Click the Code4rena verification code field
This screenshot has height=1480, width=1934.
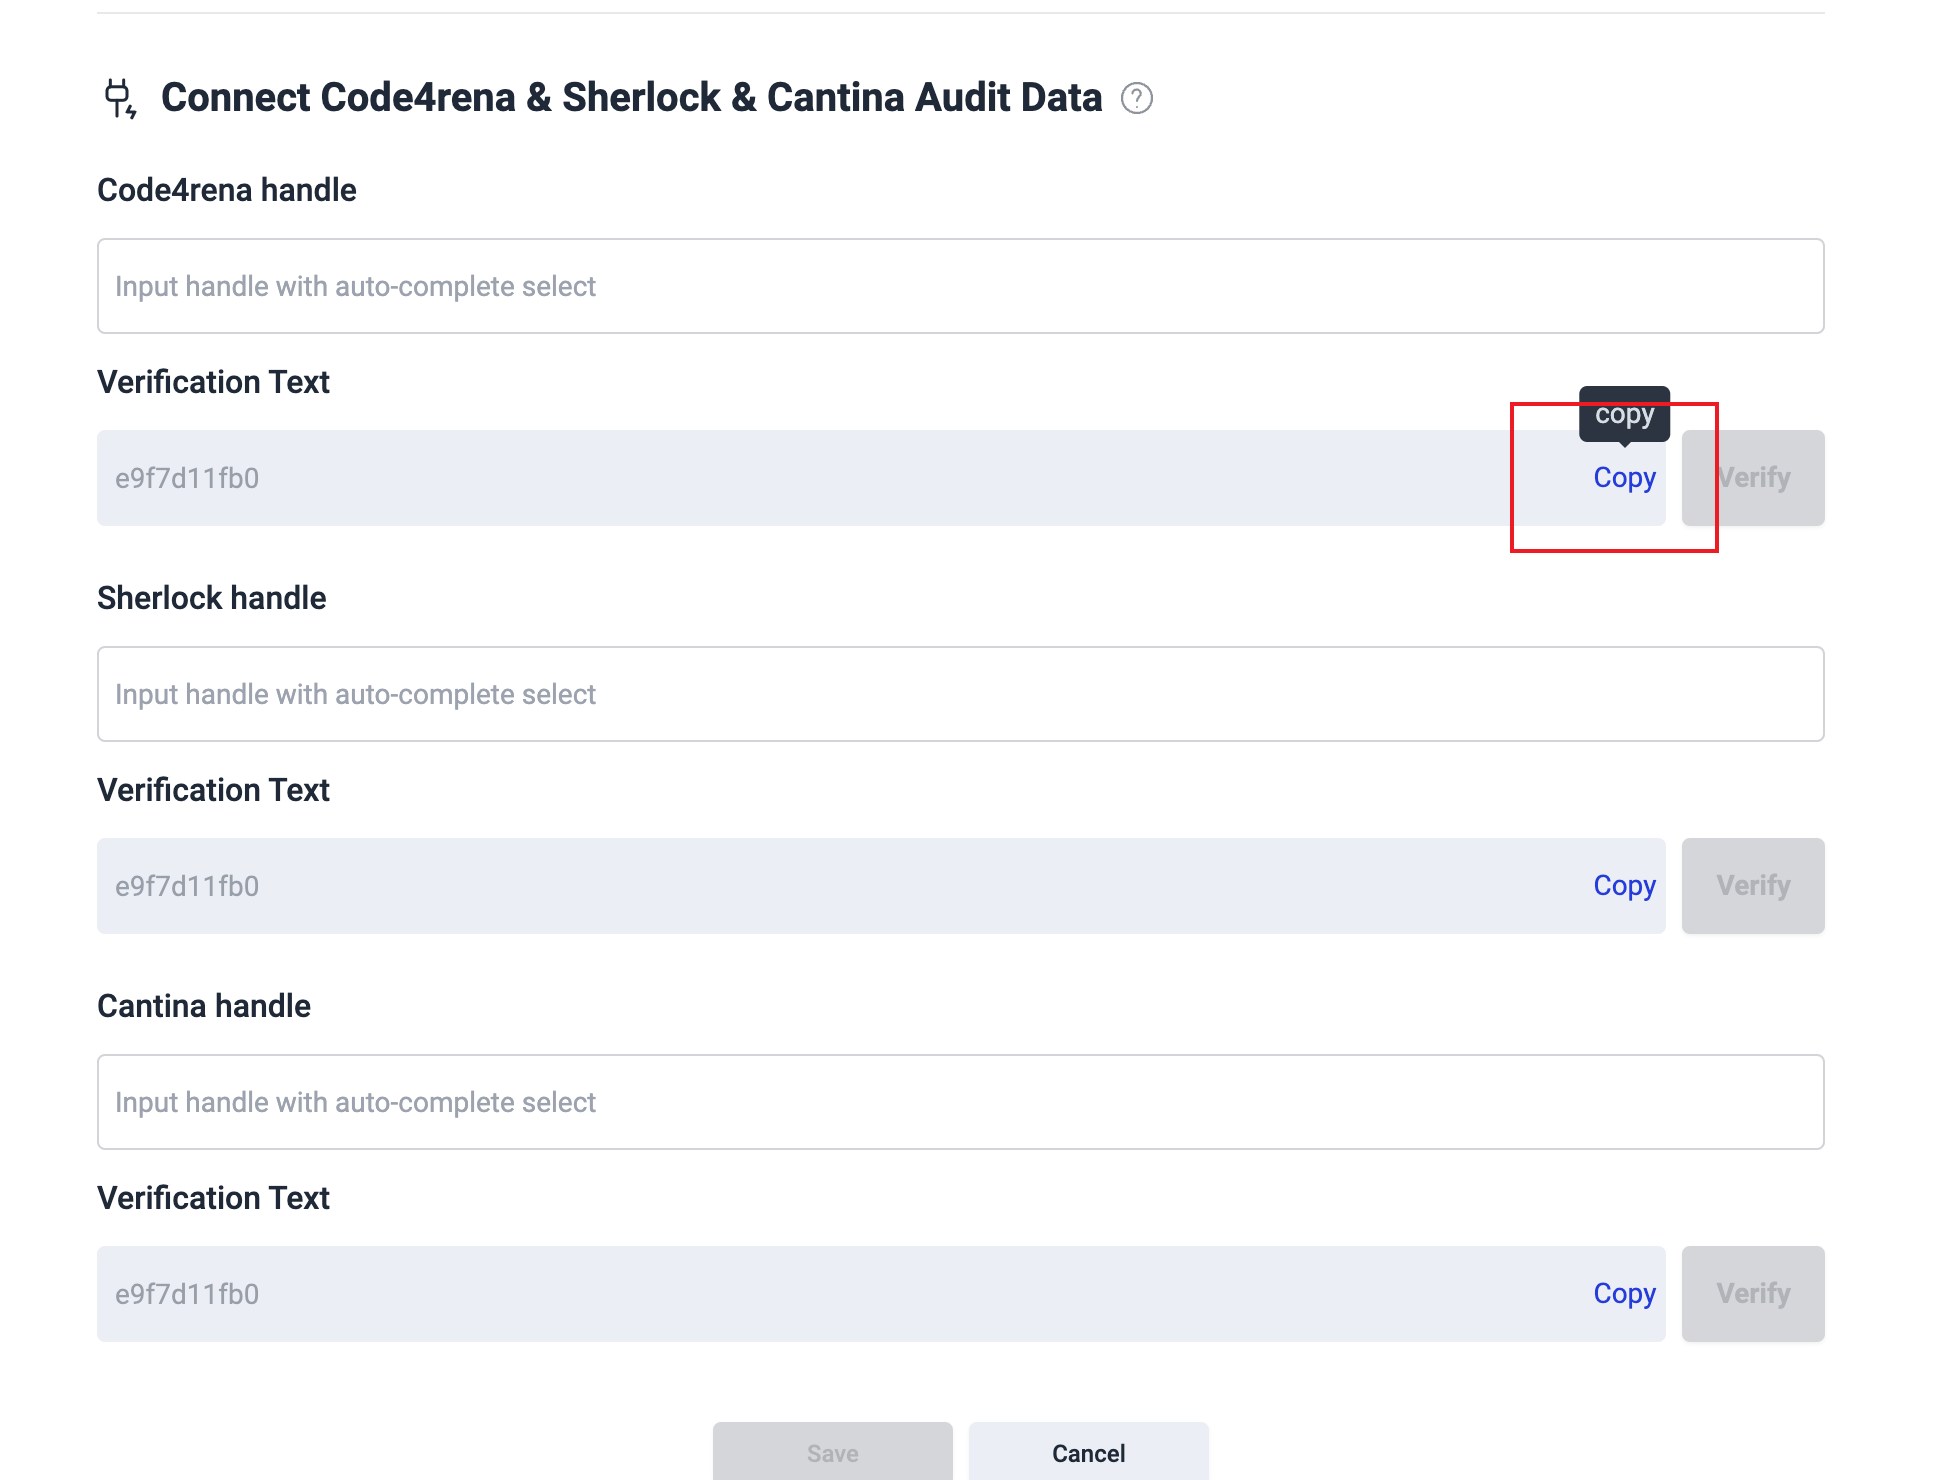point(800,478)
